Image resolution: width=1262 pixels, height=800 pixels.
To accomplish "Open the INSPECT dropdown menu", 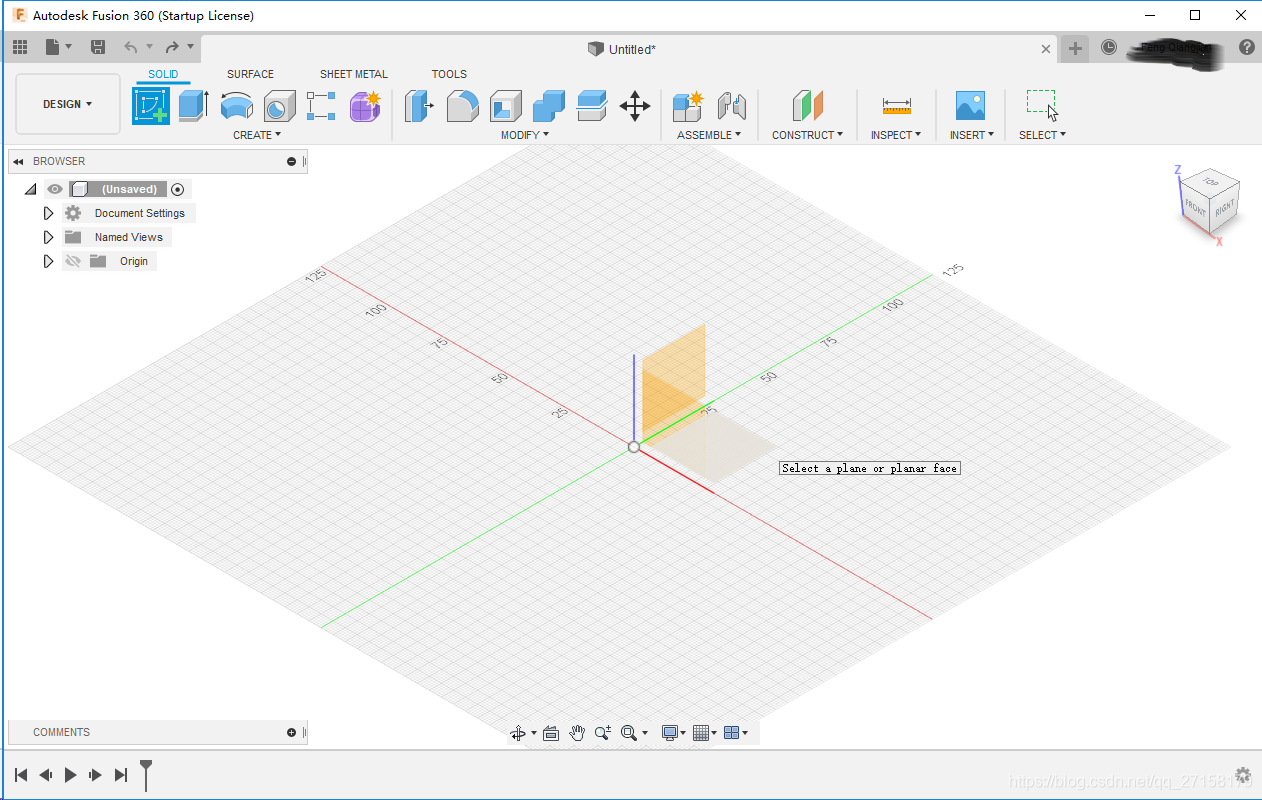I will (896, 135).
